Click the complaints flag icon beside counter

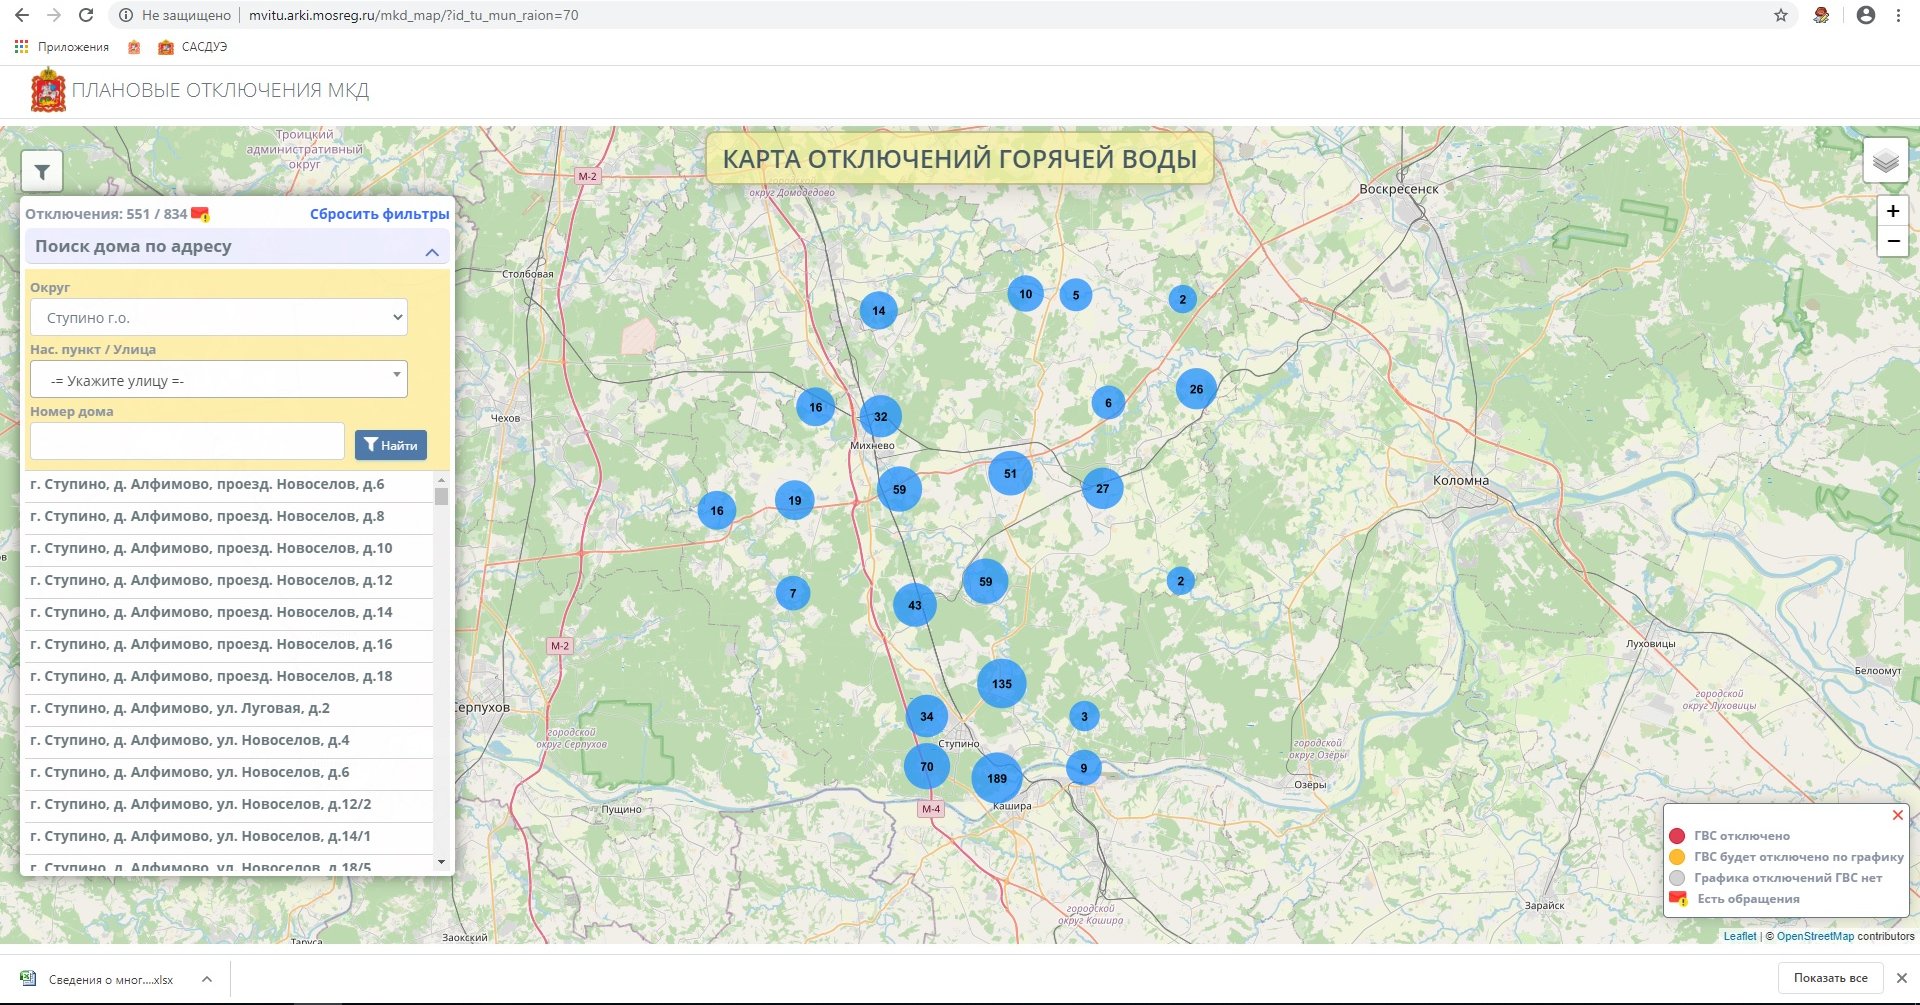point(200,214)
